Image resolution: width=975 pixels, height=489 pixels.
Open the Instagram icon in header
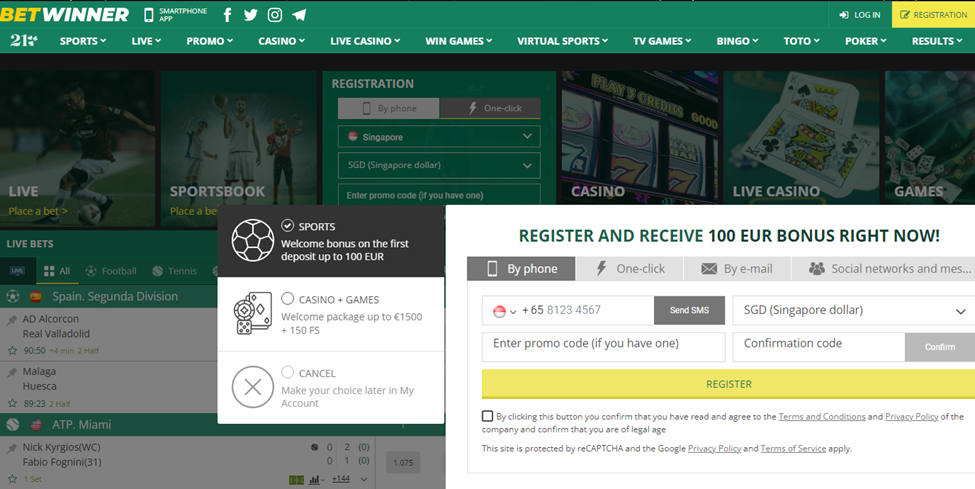coord(275,15)
